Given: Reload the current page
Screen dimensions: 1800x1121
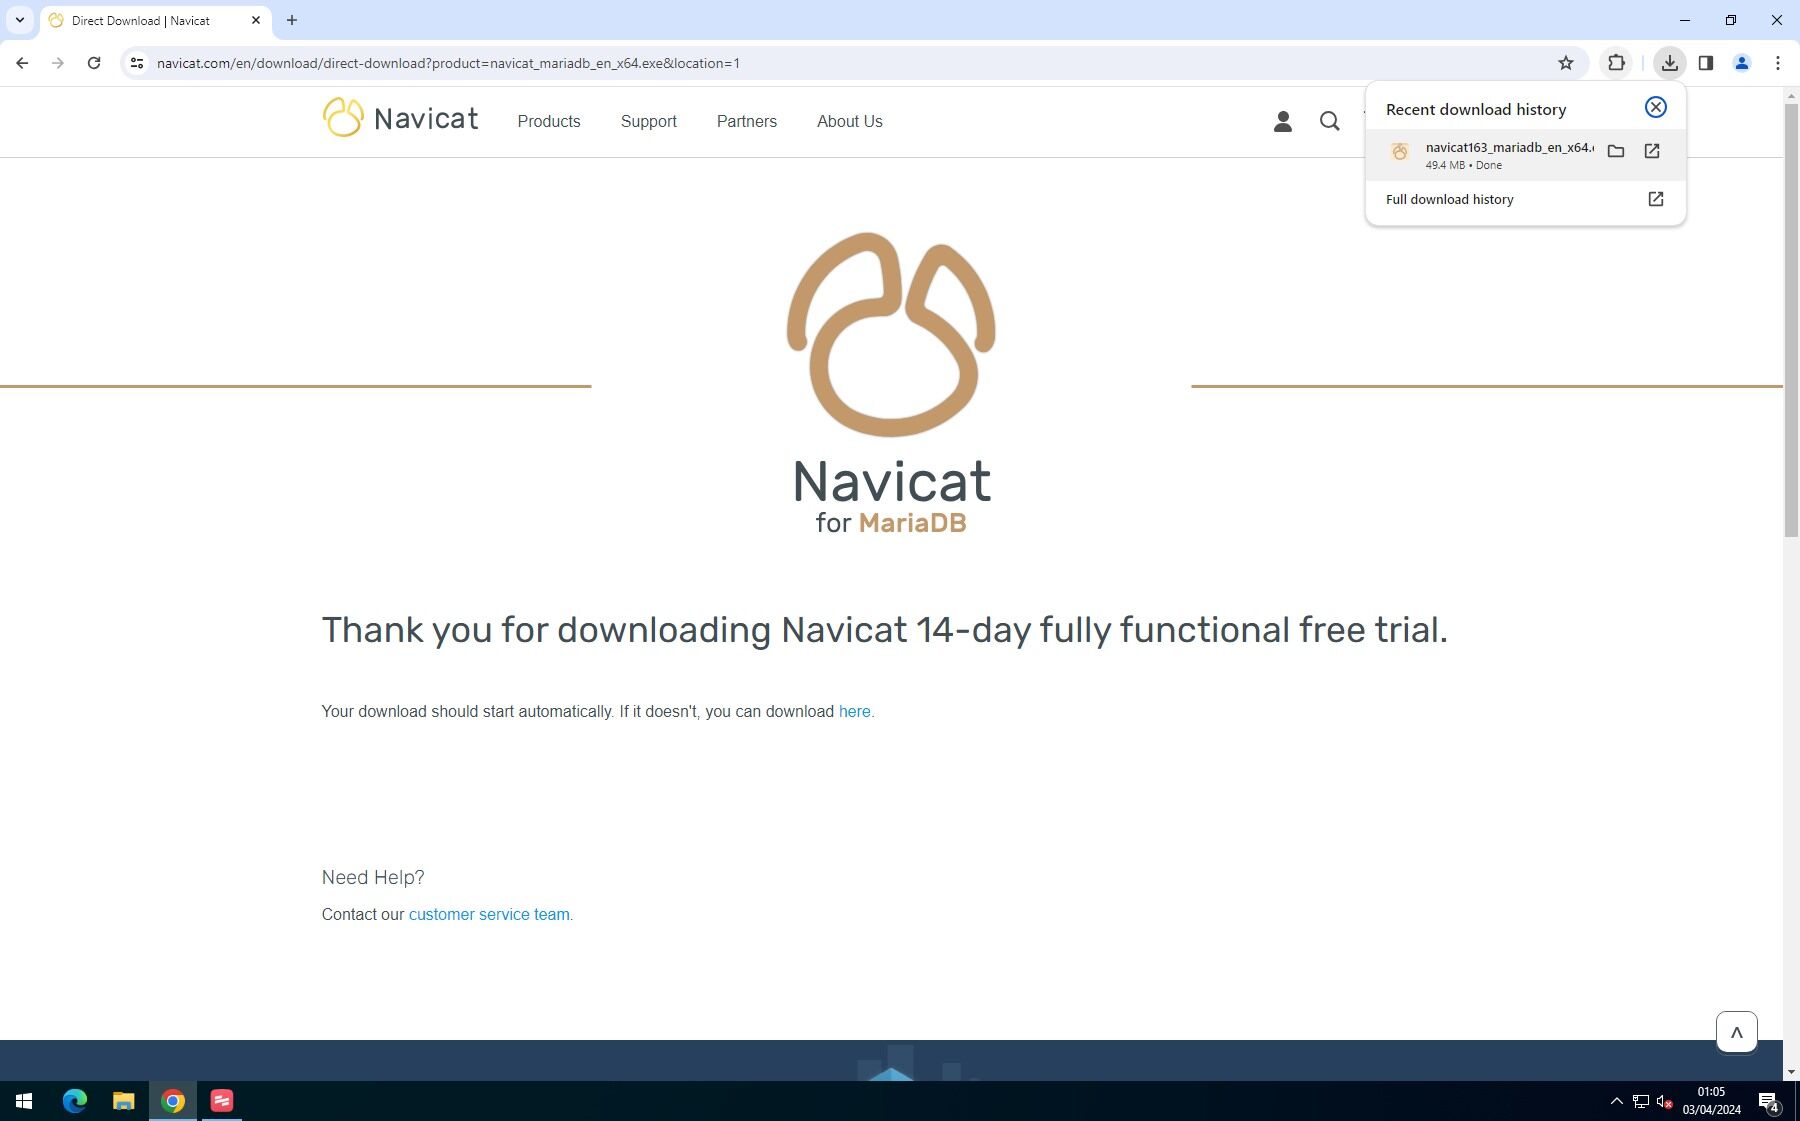Looking at the screenshot, I should point(94,63).
